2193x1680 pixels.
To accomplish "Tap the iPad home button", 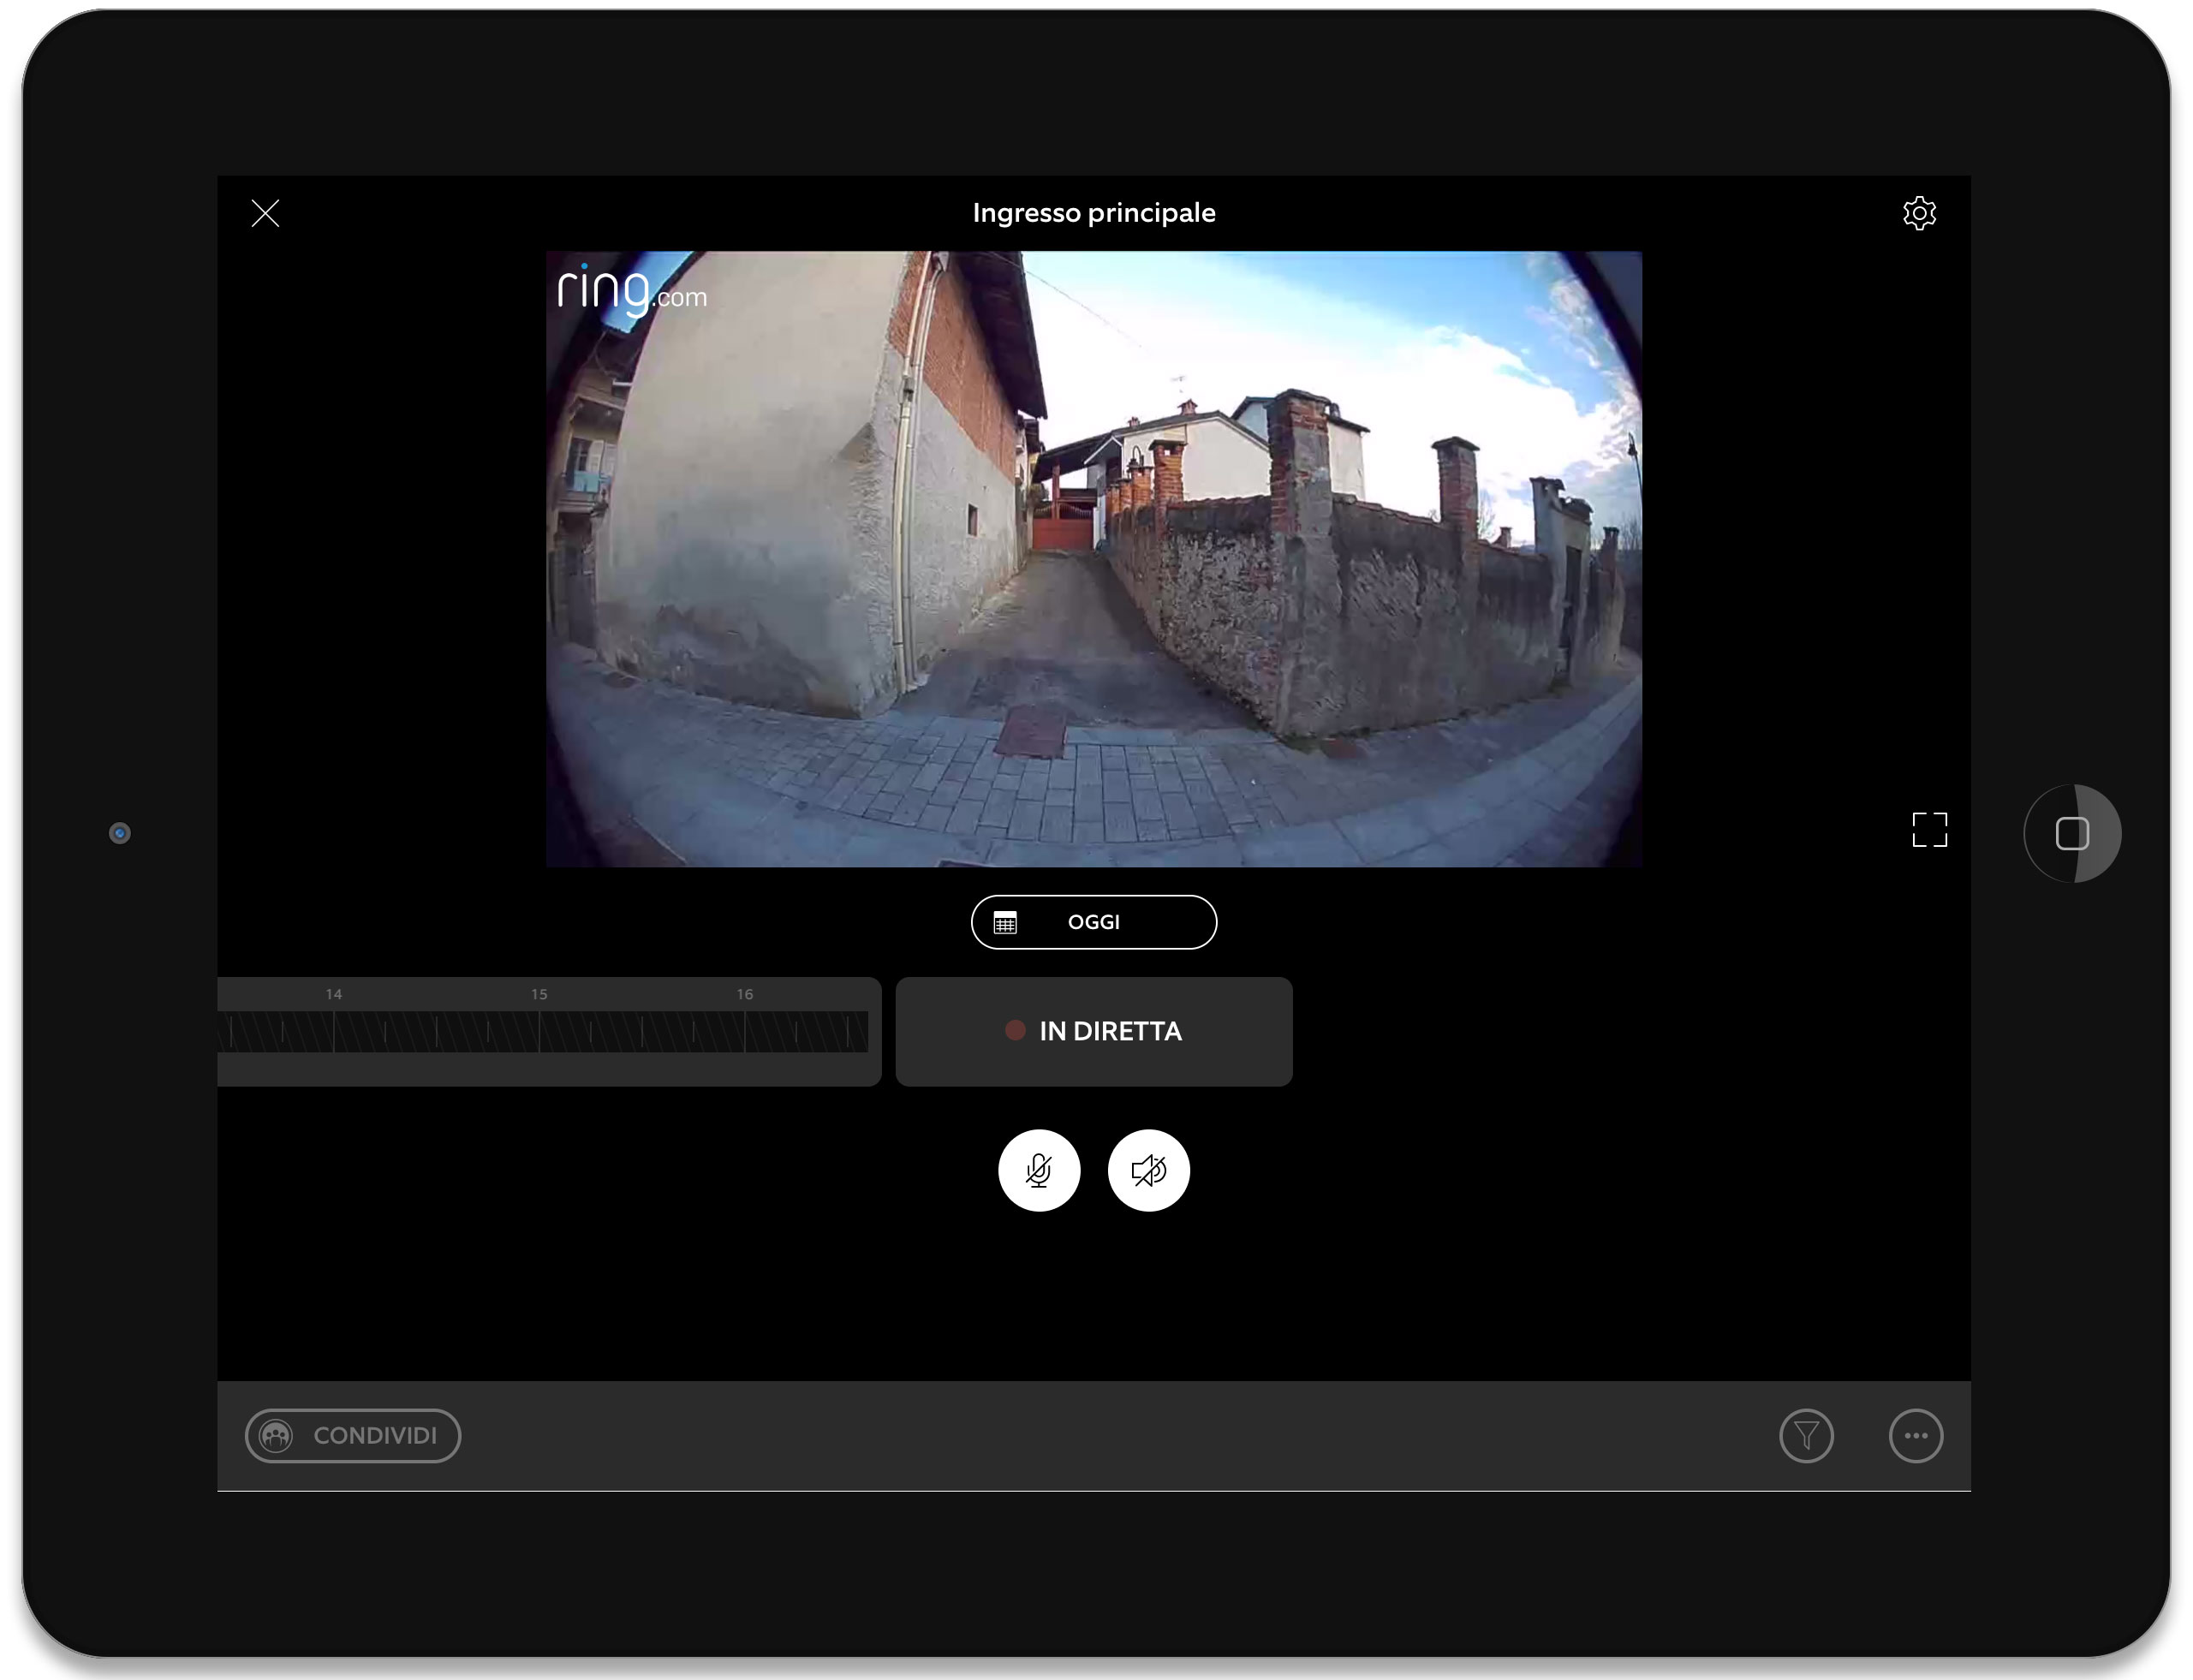I will point(2072,833).
